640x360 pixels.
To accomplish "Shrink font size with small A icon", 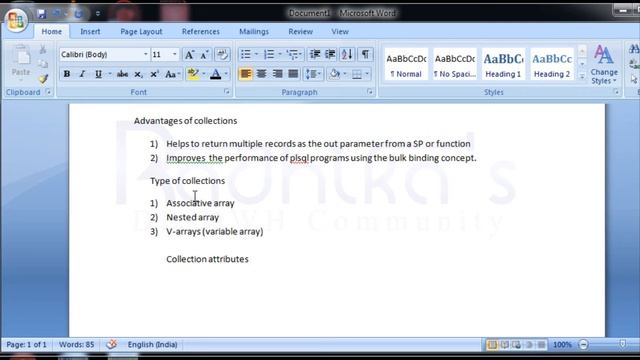I will [204, 55].
